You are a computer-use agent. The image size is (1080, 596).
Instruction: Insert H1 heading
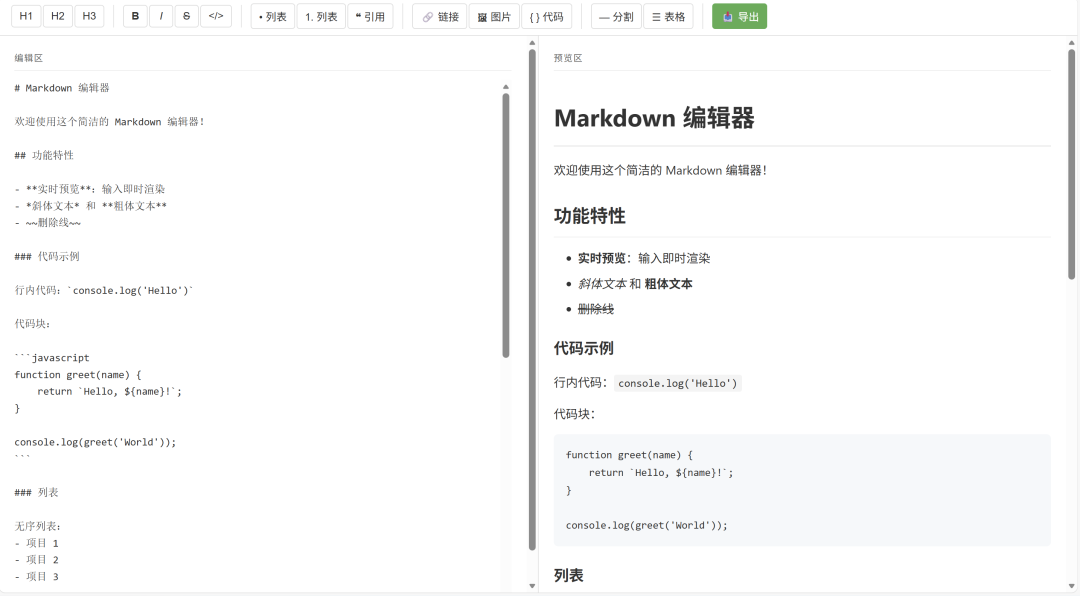[26, 17]
